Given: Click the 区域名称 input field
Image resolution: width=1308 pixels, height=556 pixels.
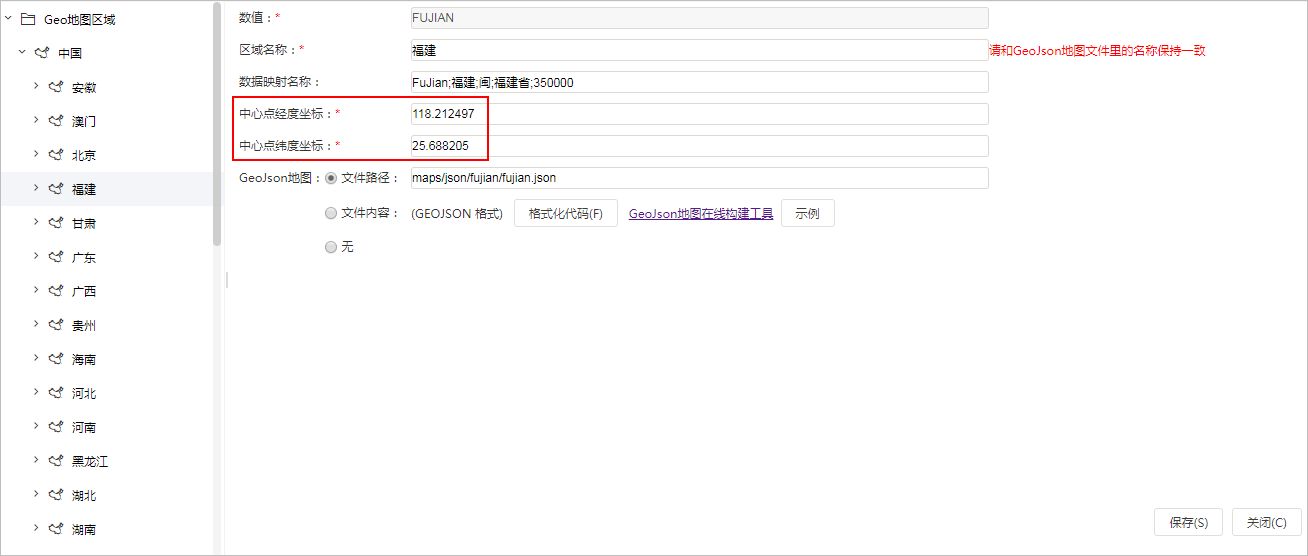Looking at the screenshot, I should (x=699, y=50).
